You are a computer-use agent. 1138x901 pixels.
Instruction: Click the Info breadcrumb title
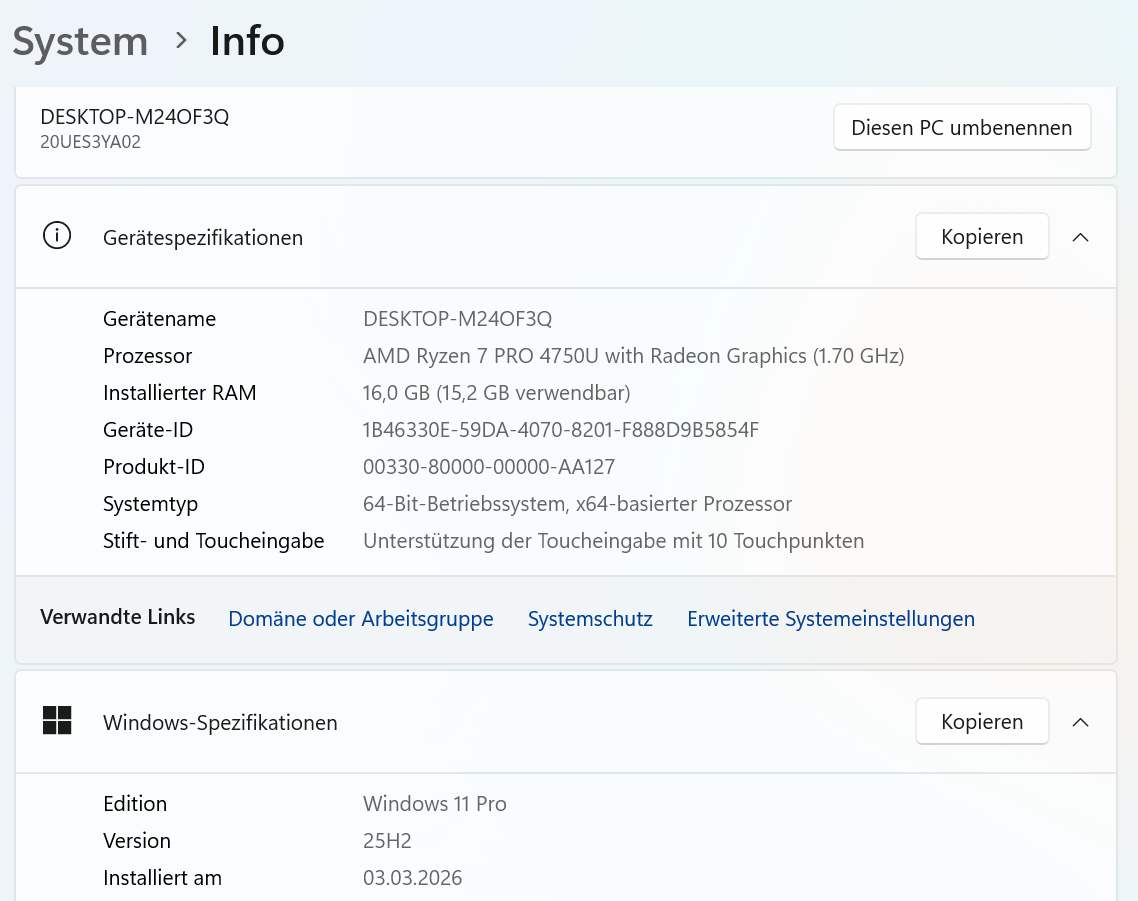pyautogui.click(x=247, y=41)
